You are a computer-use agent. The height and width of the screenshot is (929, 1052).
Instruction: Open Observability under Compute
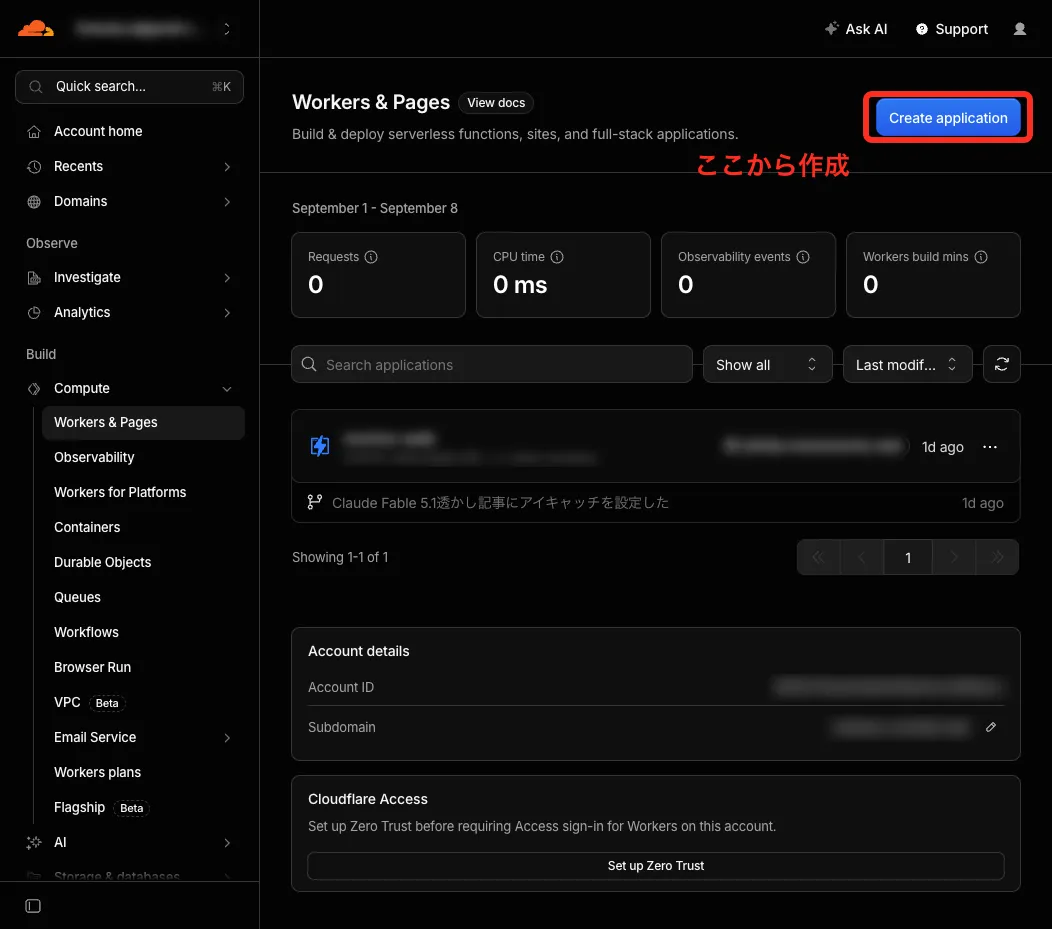coord(94,457)
